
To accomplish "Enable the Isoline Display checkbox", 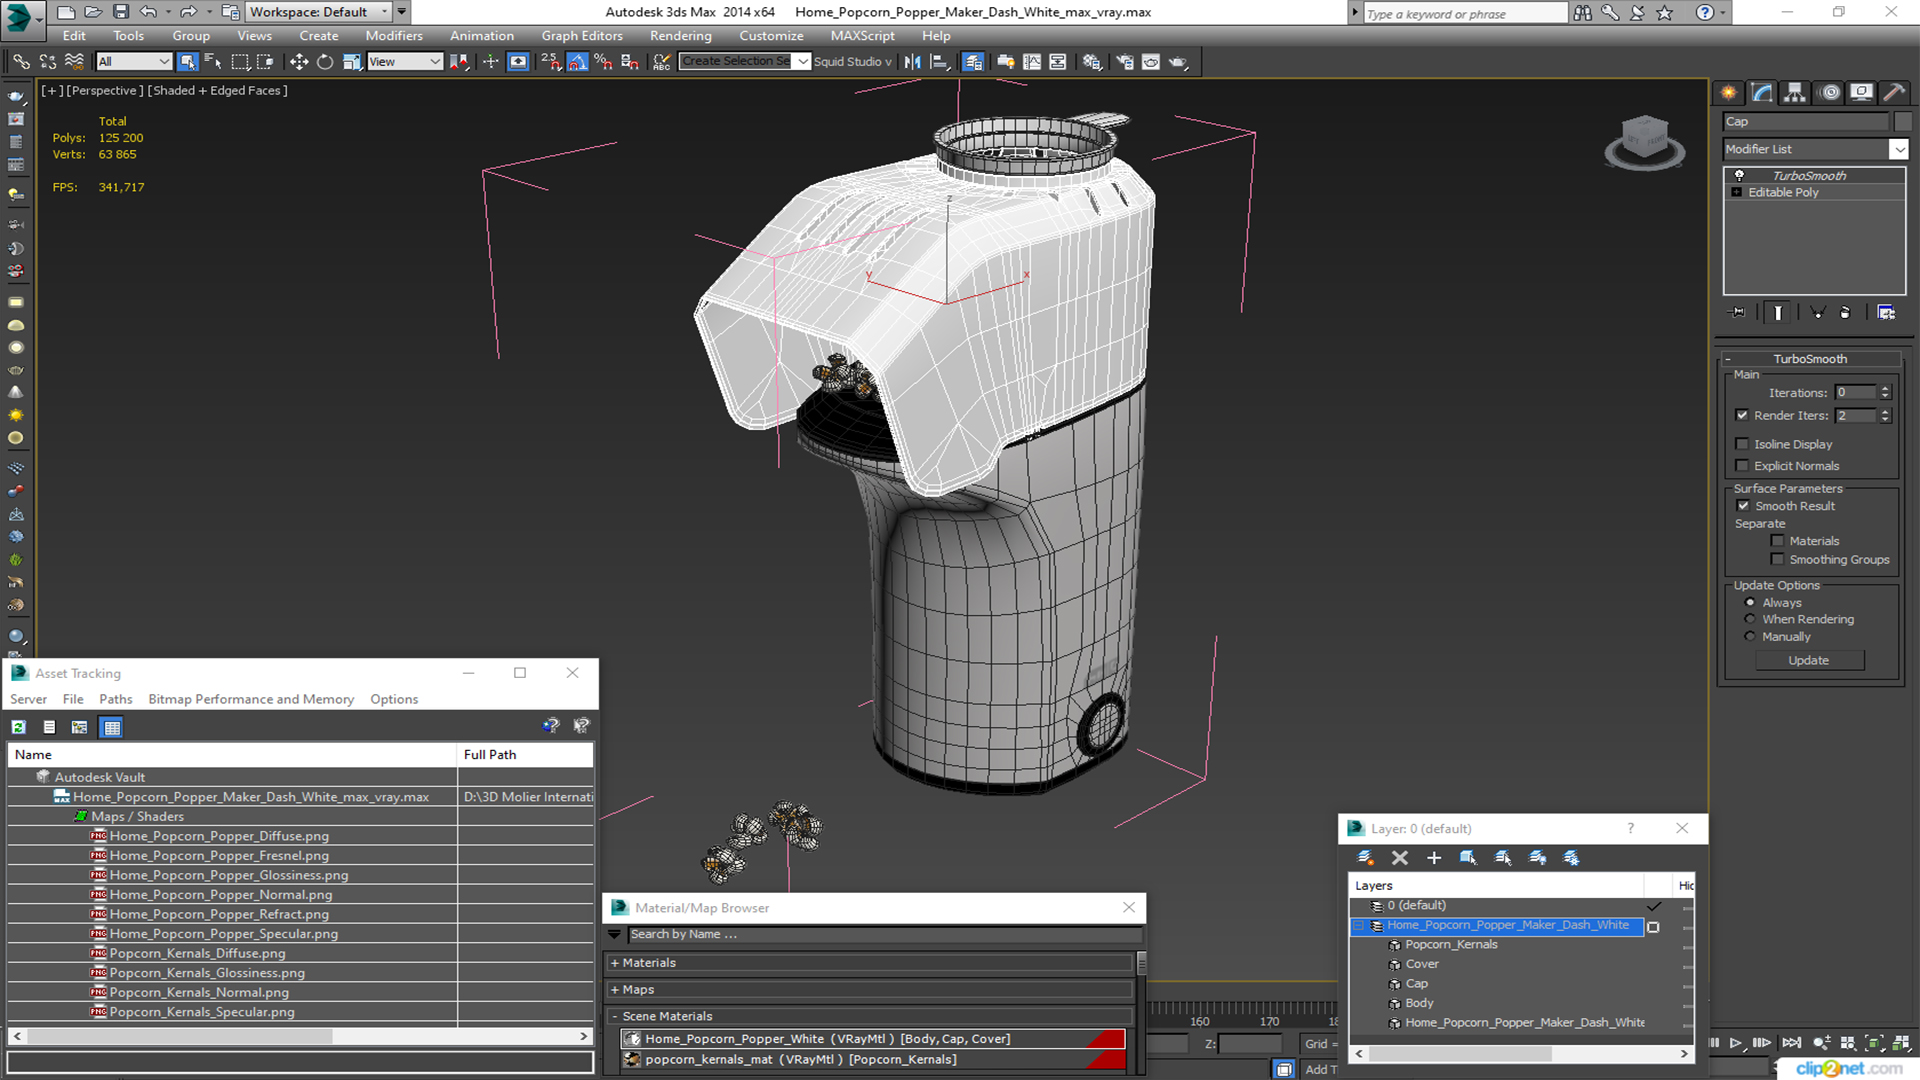I will tap(1742, 444).
